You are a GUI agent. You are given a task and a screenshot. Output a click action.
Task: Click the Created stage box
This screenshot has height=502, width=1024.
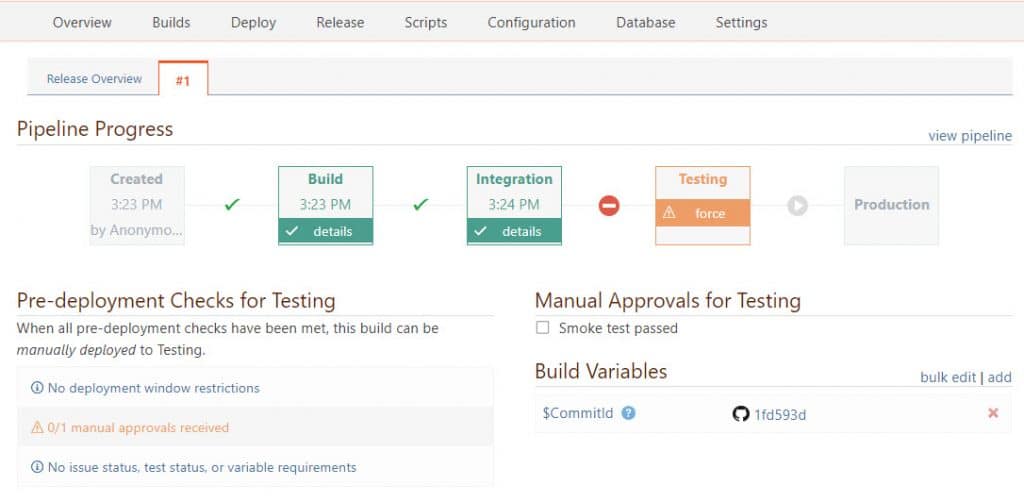136,205
